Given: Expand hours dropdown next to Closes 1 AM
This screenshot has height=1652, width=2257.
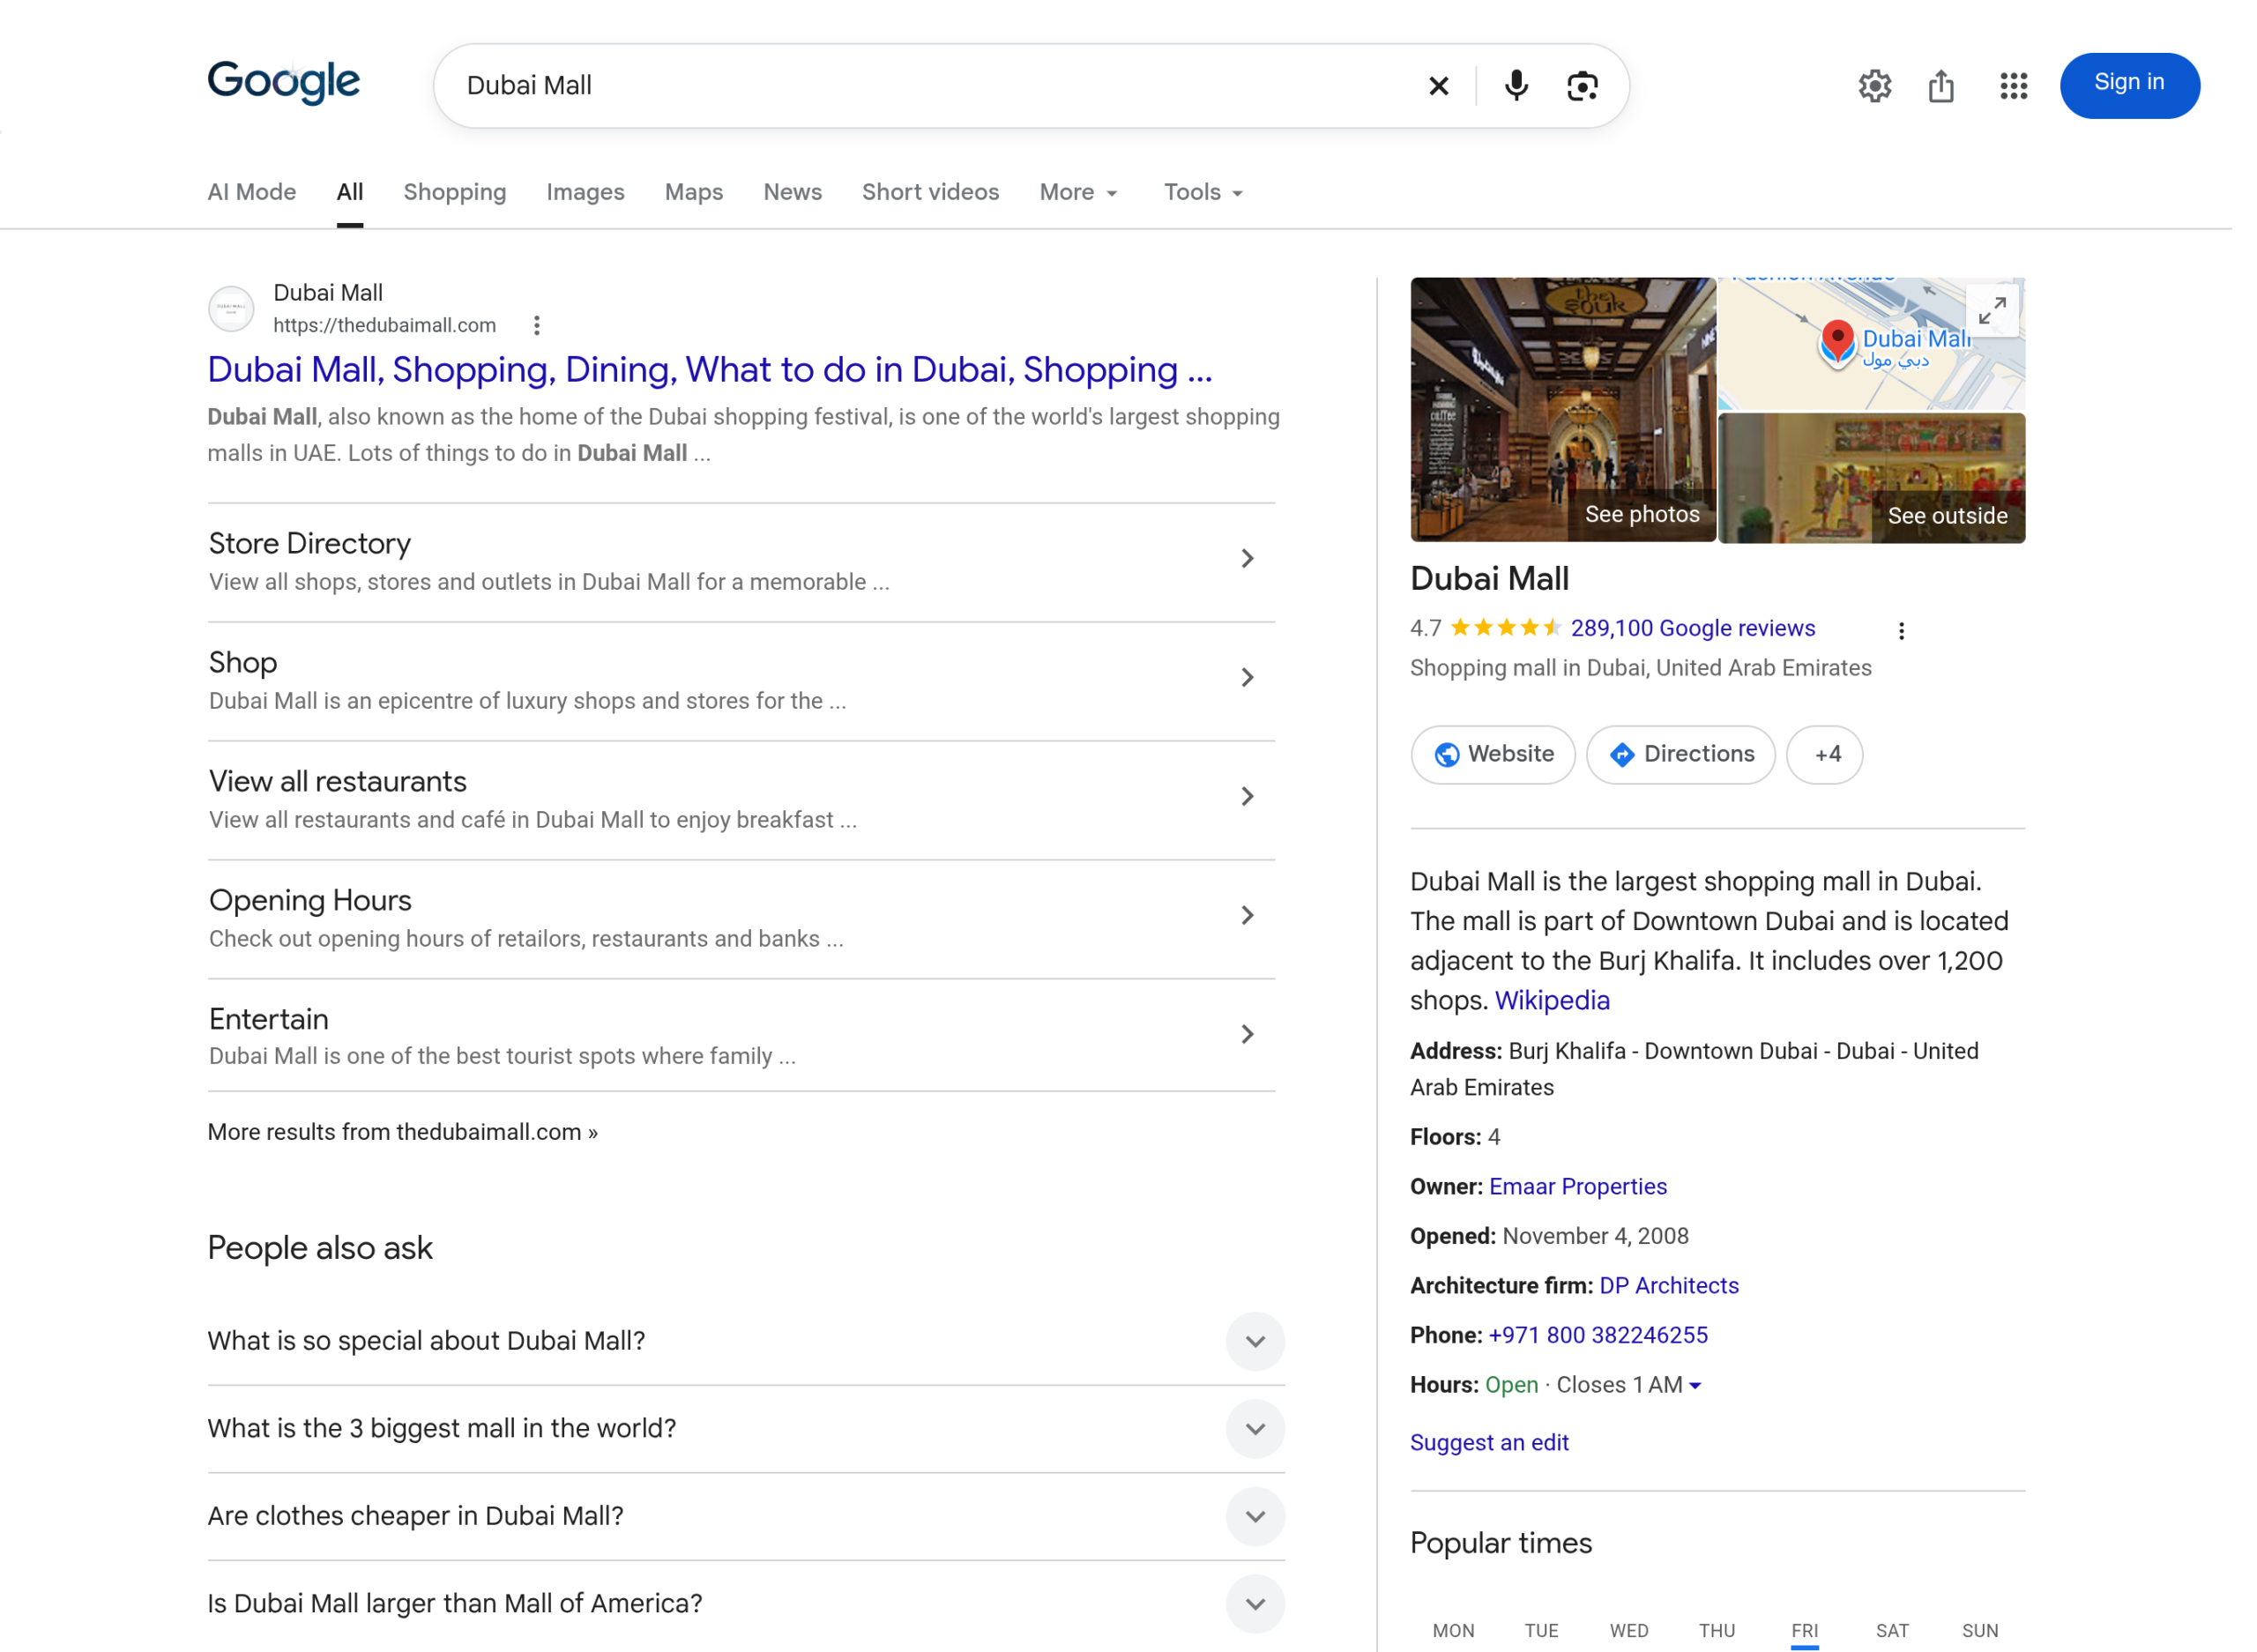Looking at the screenshot, I should click(1695, 1386).
